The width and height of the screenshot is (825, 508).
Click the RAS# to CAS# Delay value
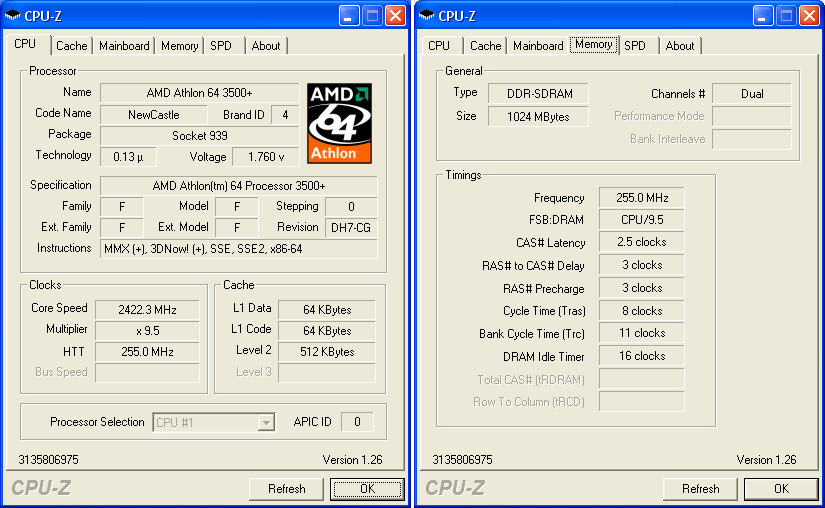coord(642,265)
